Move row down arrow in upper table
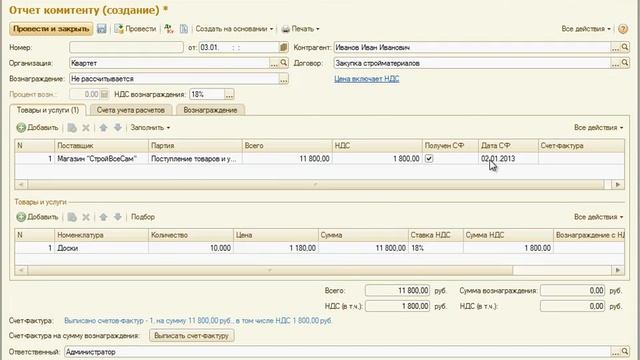This screenshot has height=360, width=640. click(118, 128)
